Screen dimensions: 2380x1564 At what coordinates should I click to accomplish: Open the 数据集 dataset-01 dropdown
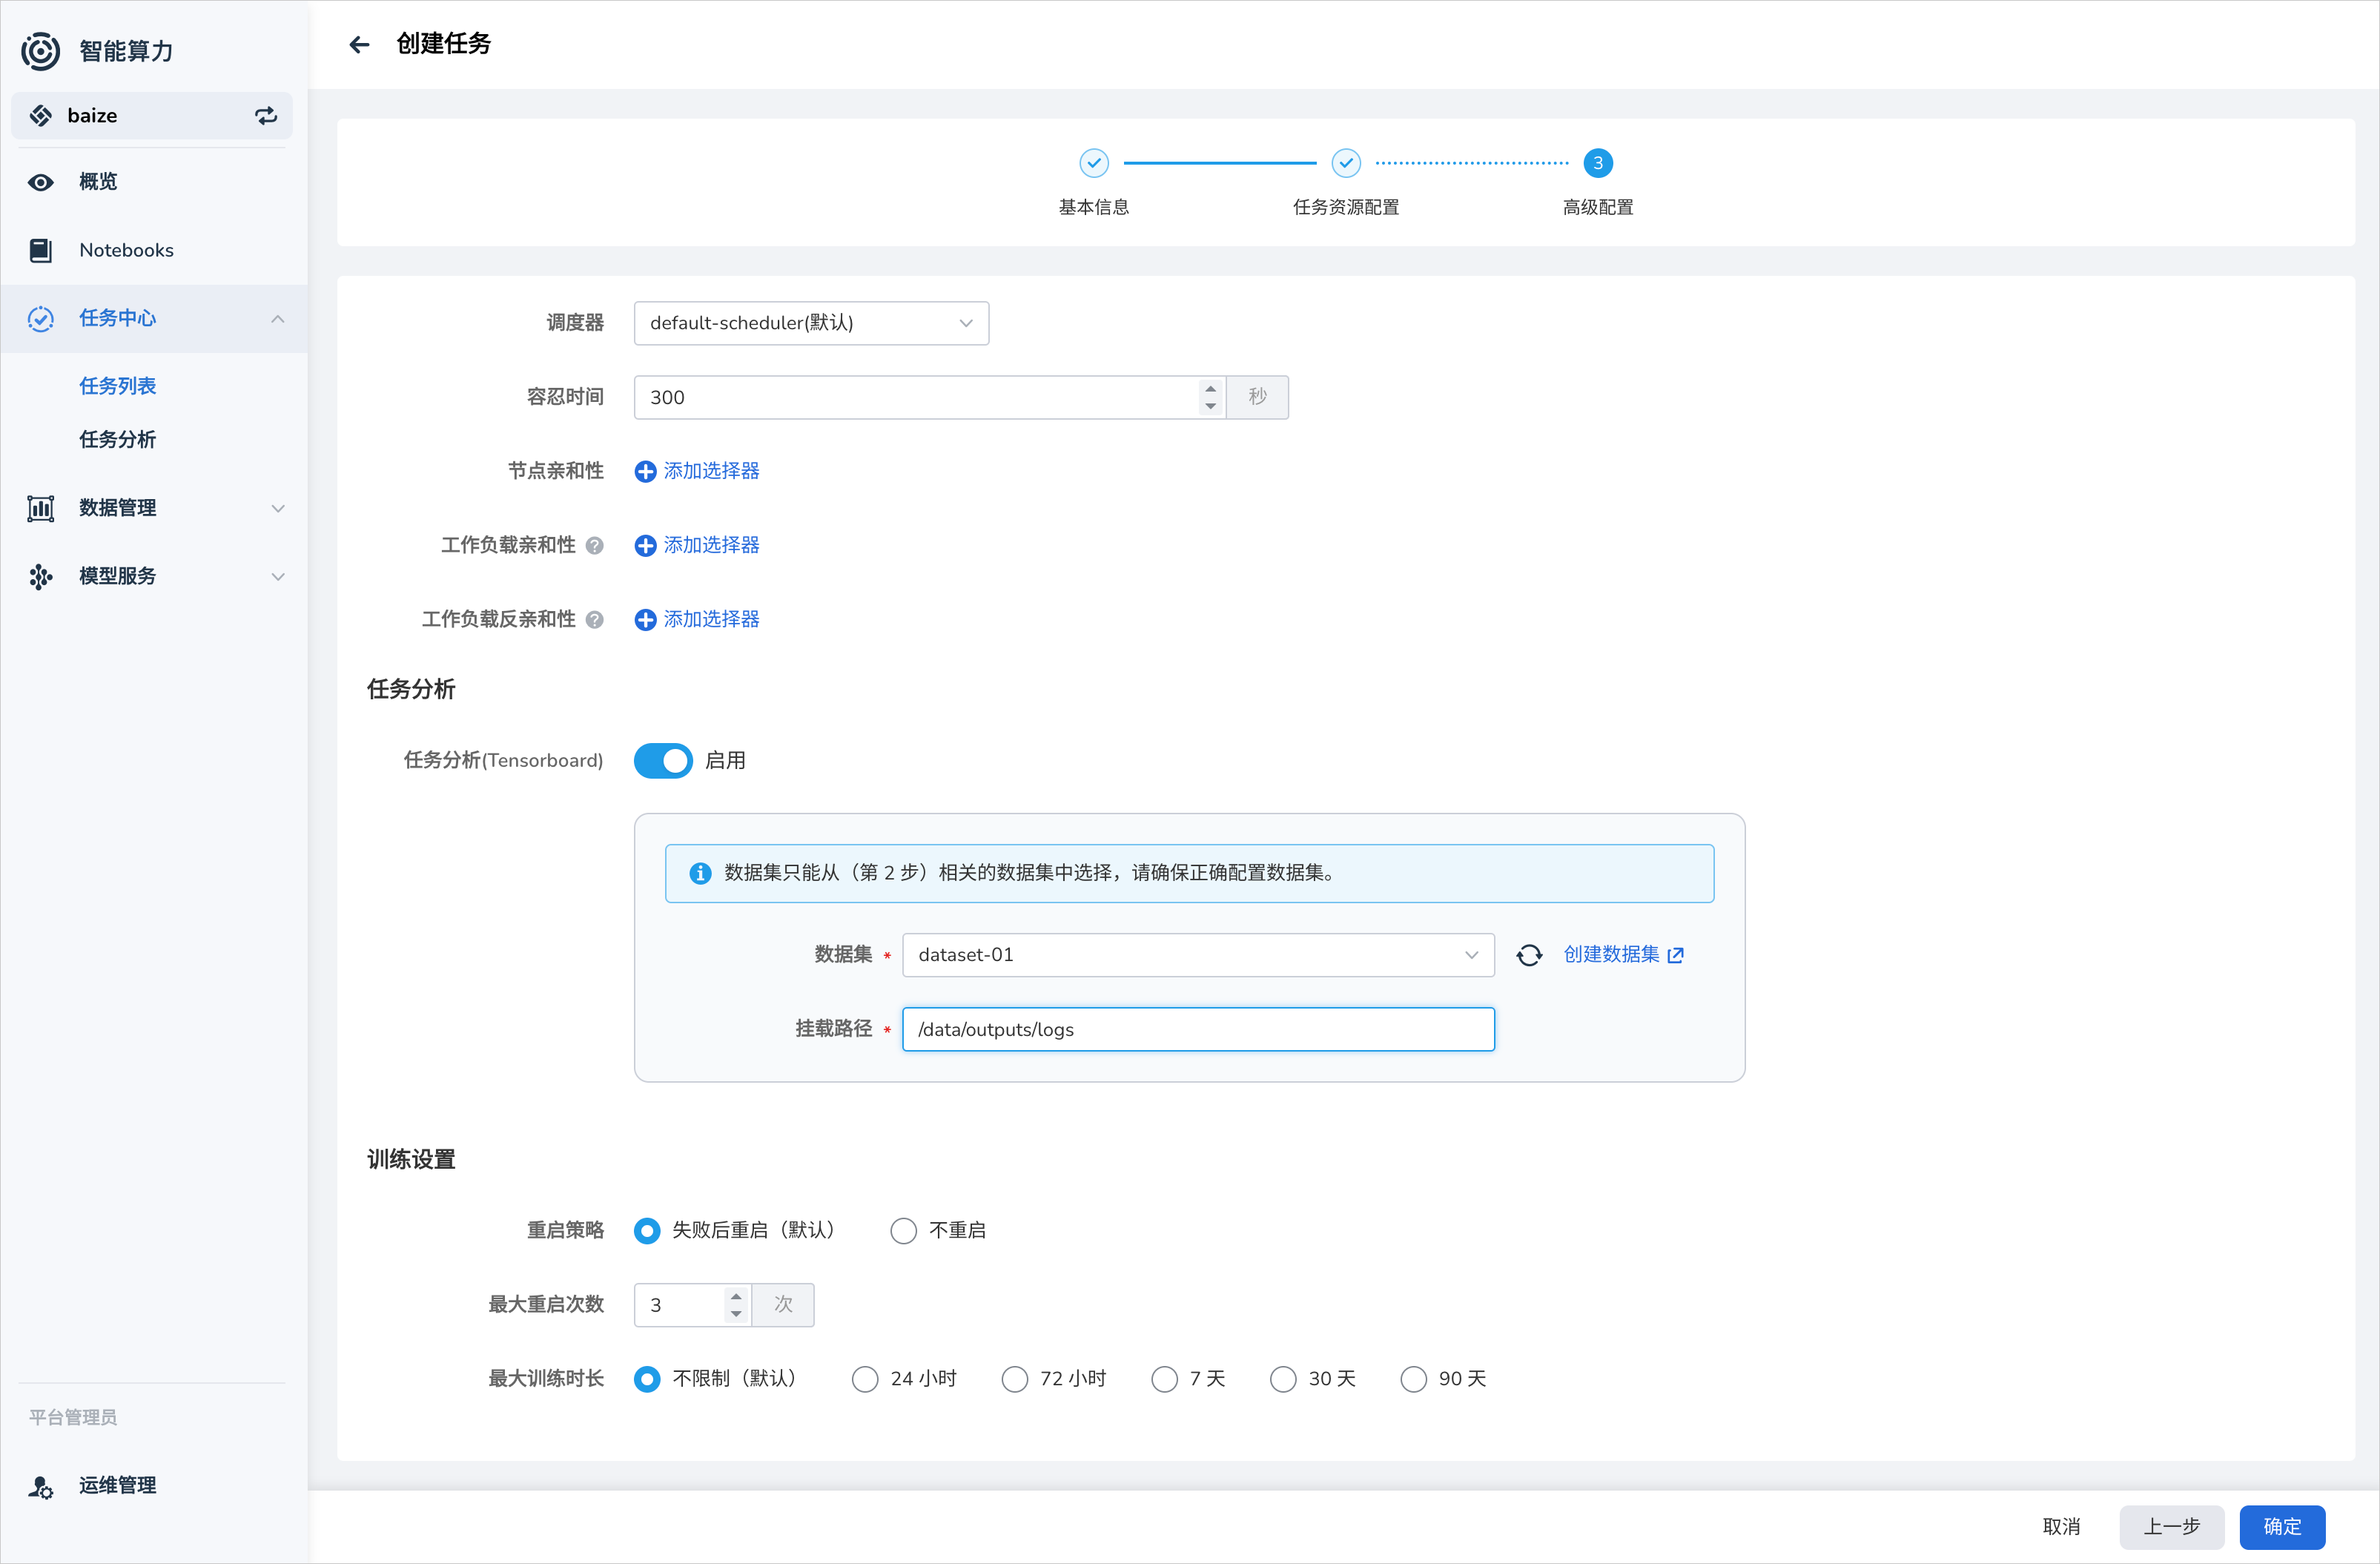1198,955
